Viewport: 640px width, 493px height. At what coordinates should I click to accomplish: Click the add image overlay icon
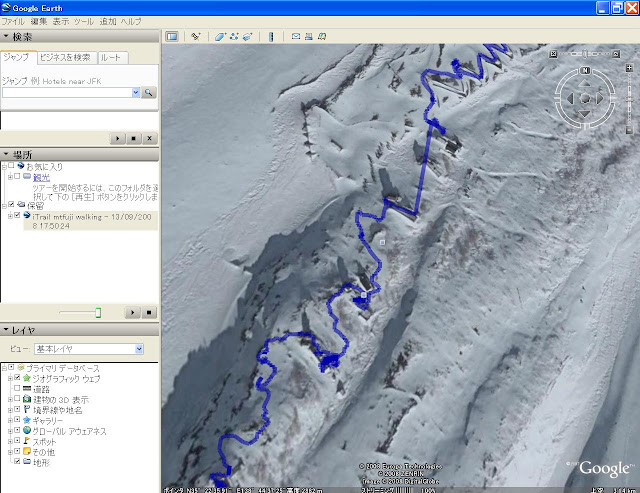[x=247, y=37]
